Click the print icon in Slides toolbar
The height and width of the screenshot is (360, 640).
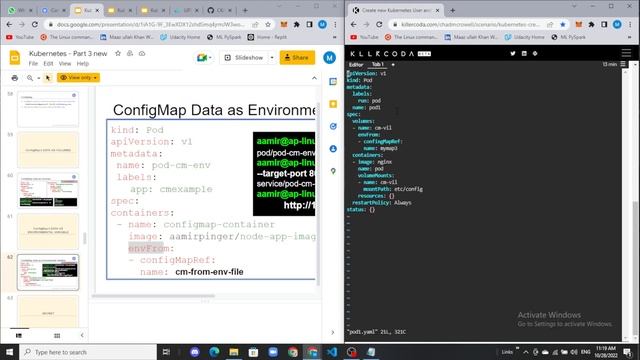click(15, 78)
